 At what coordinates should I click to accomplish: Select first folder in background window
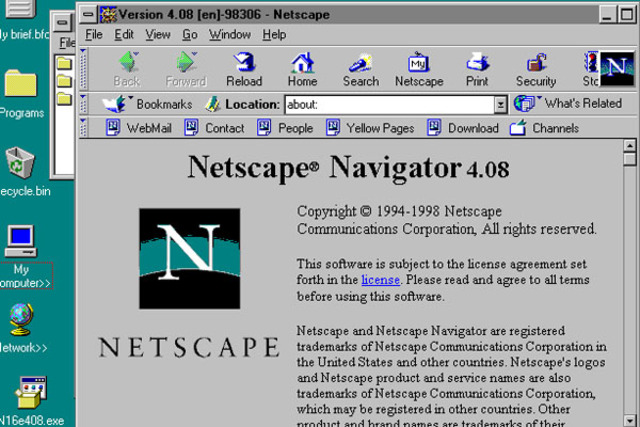click(64, 63)
